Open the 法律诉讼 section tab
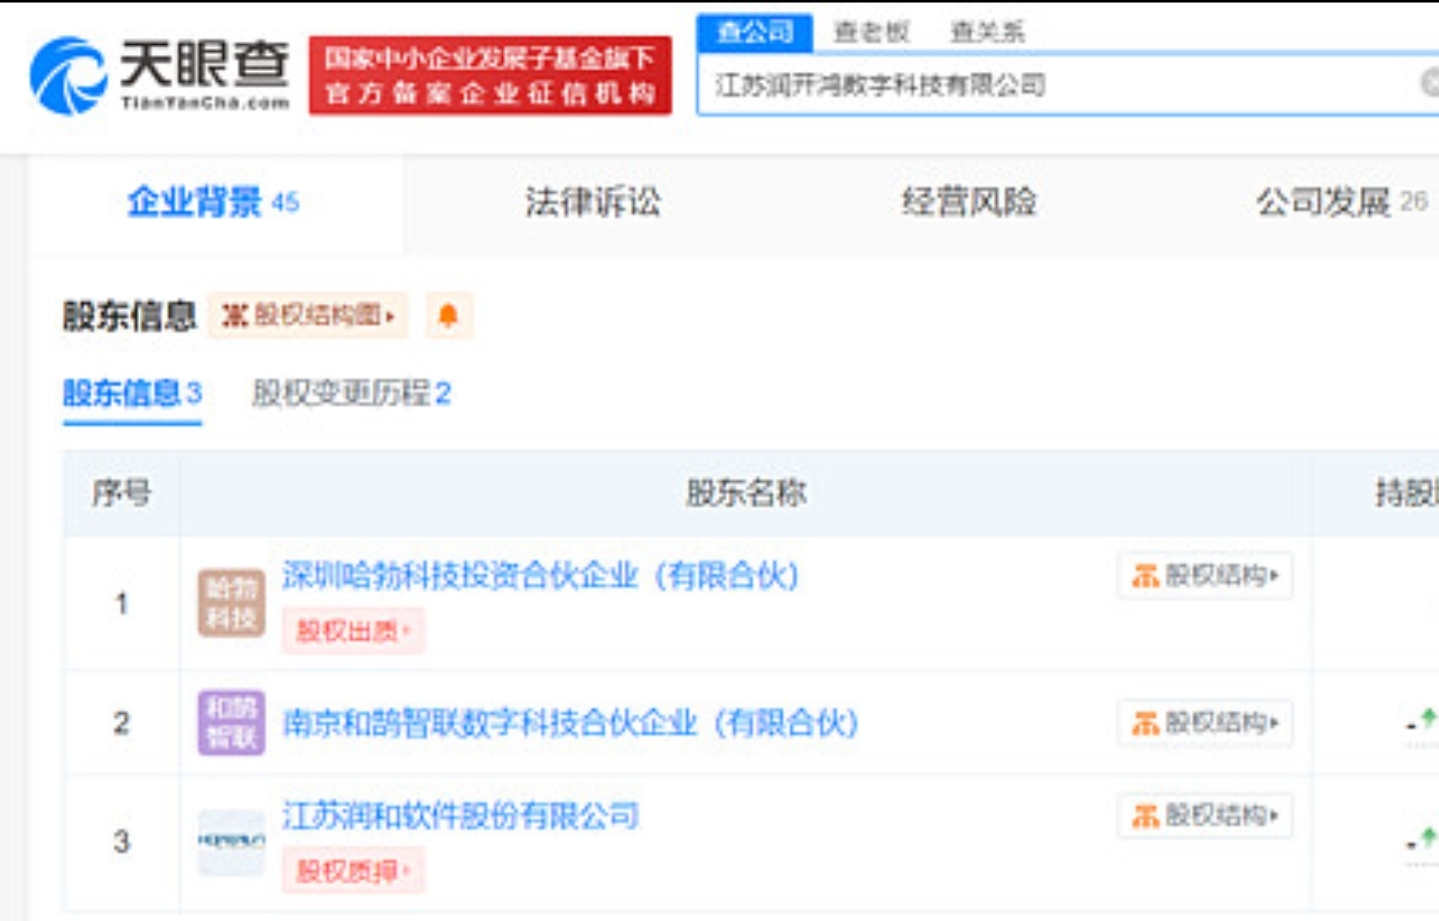The image size is (1439, 921). click(x=593, y=203)
